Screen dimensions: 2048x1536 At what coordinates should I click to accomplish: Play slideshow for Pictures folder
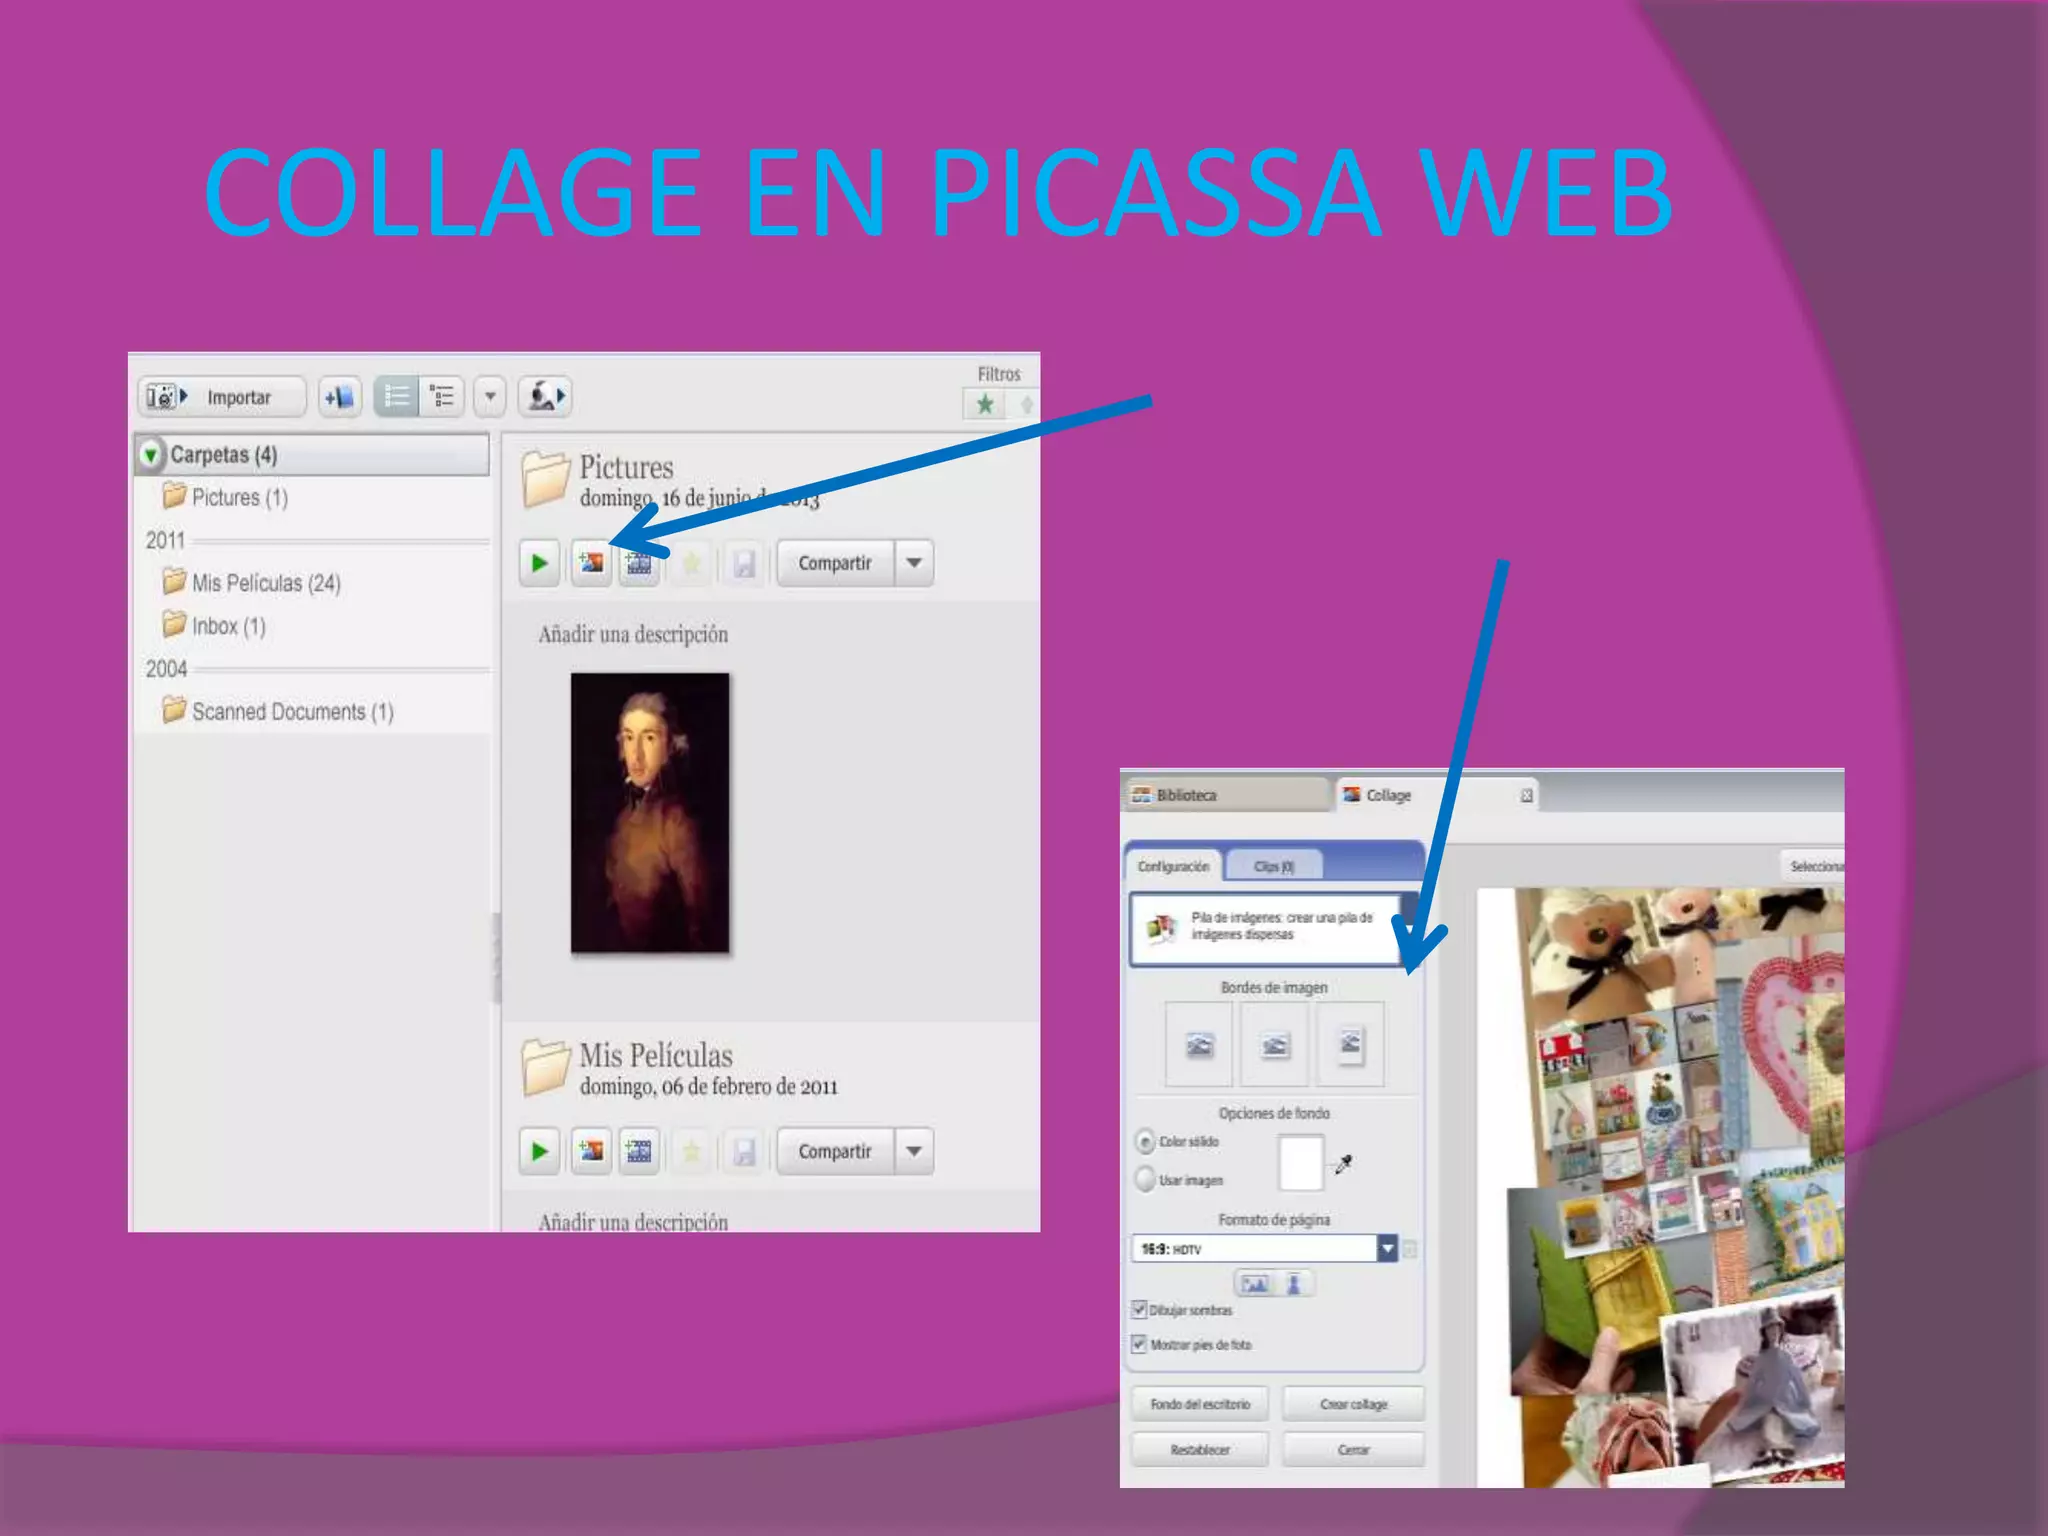(540, 563)
